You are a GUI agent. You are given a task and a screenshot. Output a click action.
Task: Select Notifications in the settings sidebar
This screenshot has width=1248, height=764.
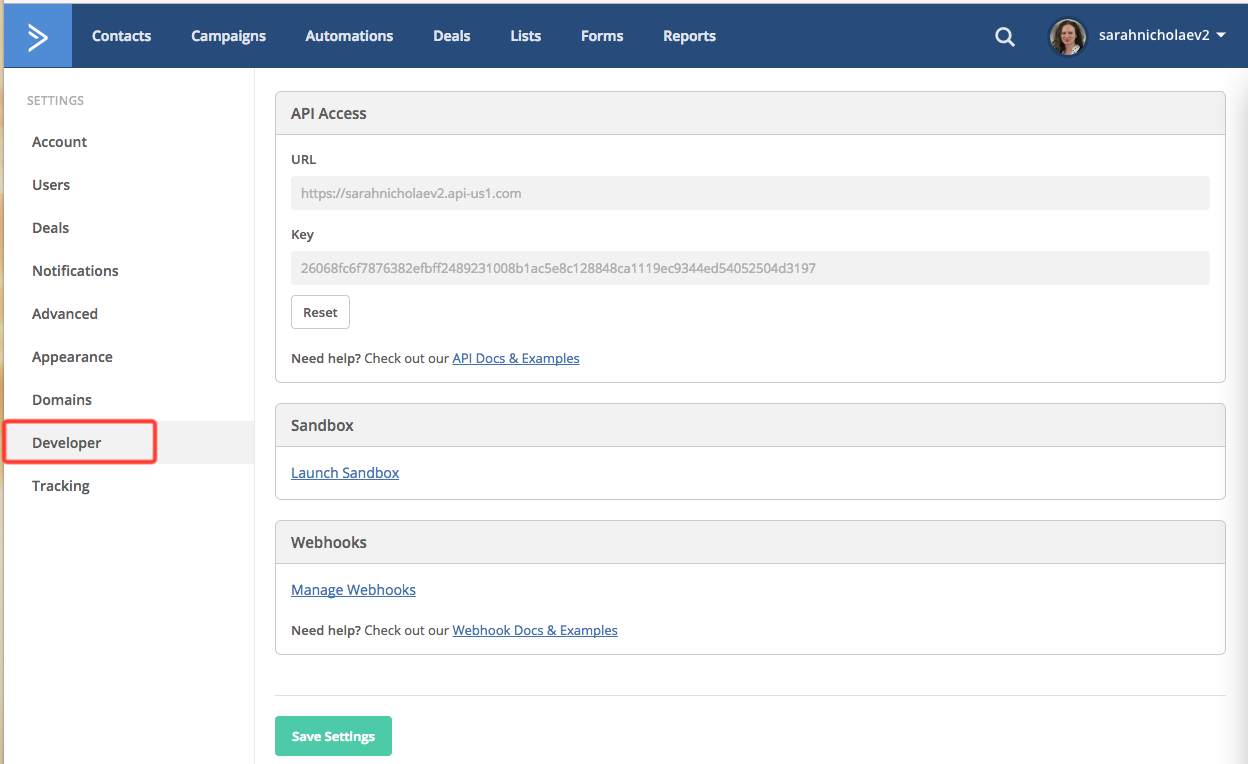pyautogui.click(x=75, y=271)
